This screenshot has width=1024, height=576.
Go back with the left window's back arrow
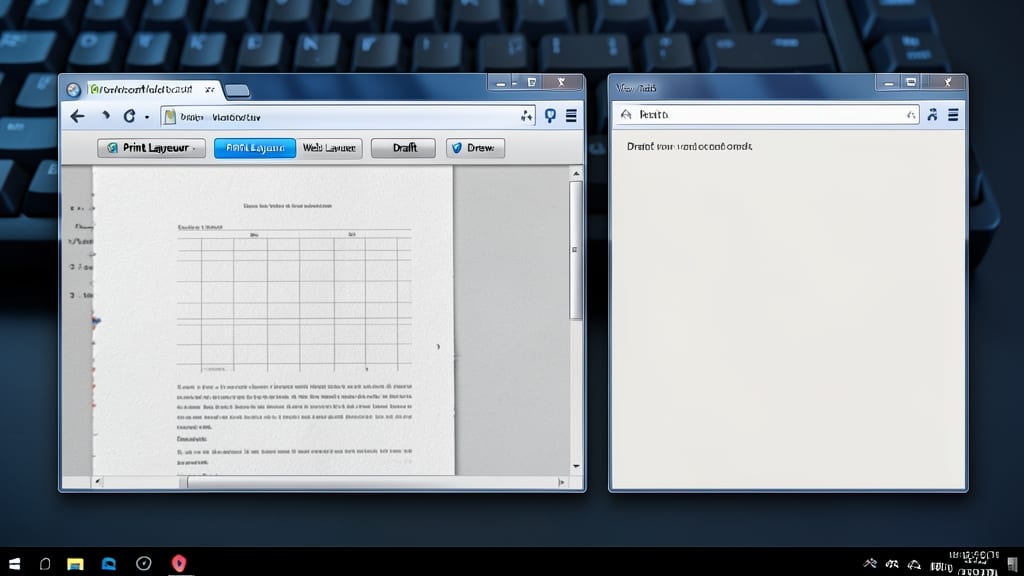tap(77, 116)
